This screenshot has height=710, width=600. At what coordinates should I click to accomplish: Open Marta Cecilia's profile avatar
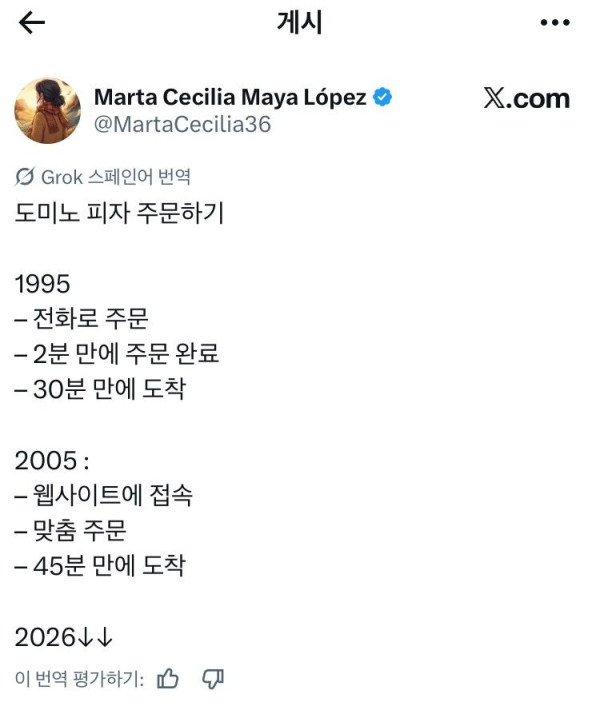(48, 110)
